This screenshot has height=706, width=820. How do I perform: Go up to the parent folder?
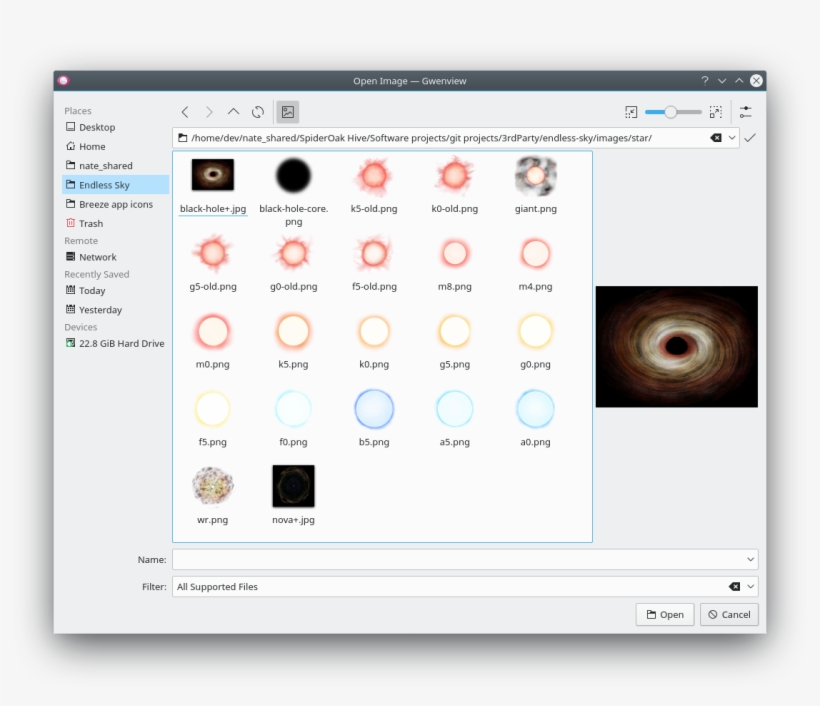[233, 111]
